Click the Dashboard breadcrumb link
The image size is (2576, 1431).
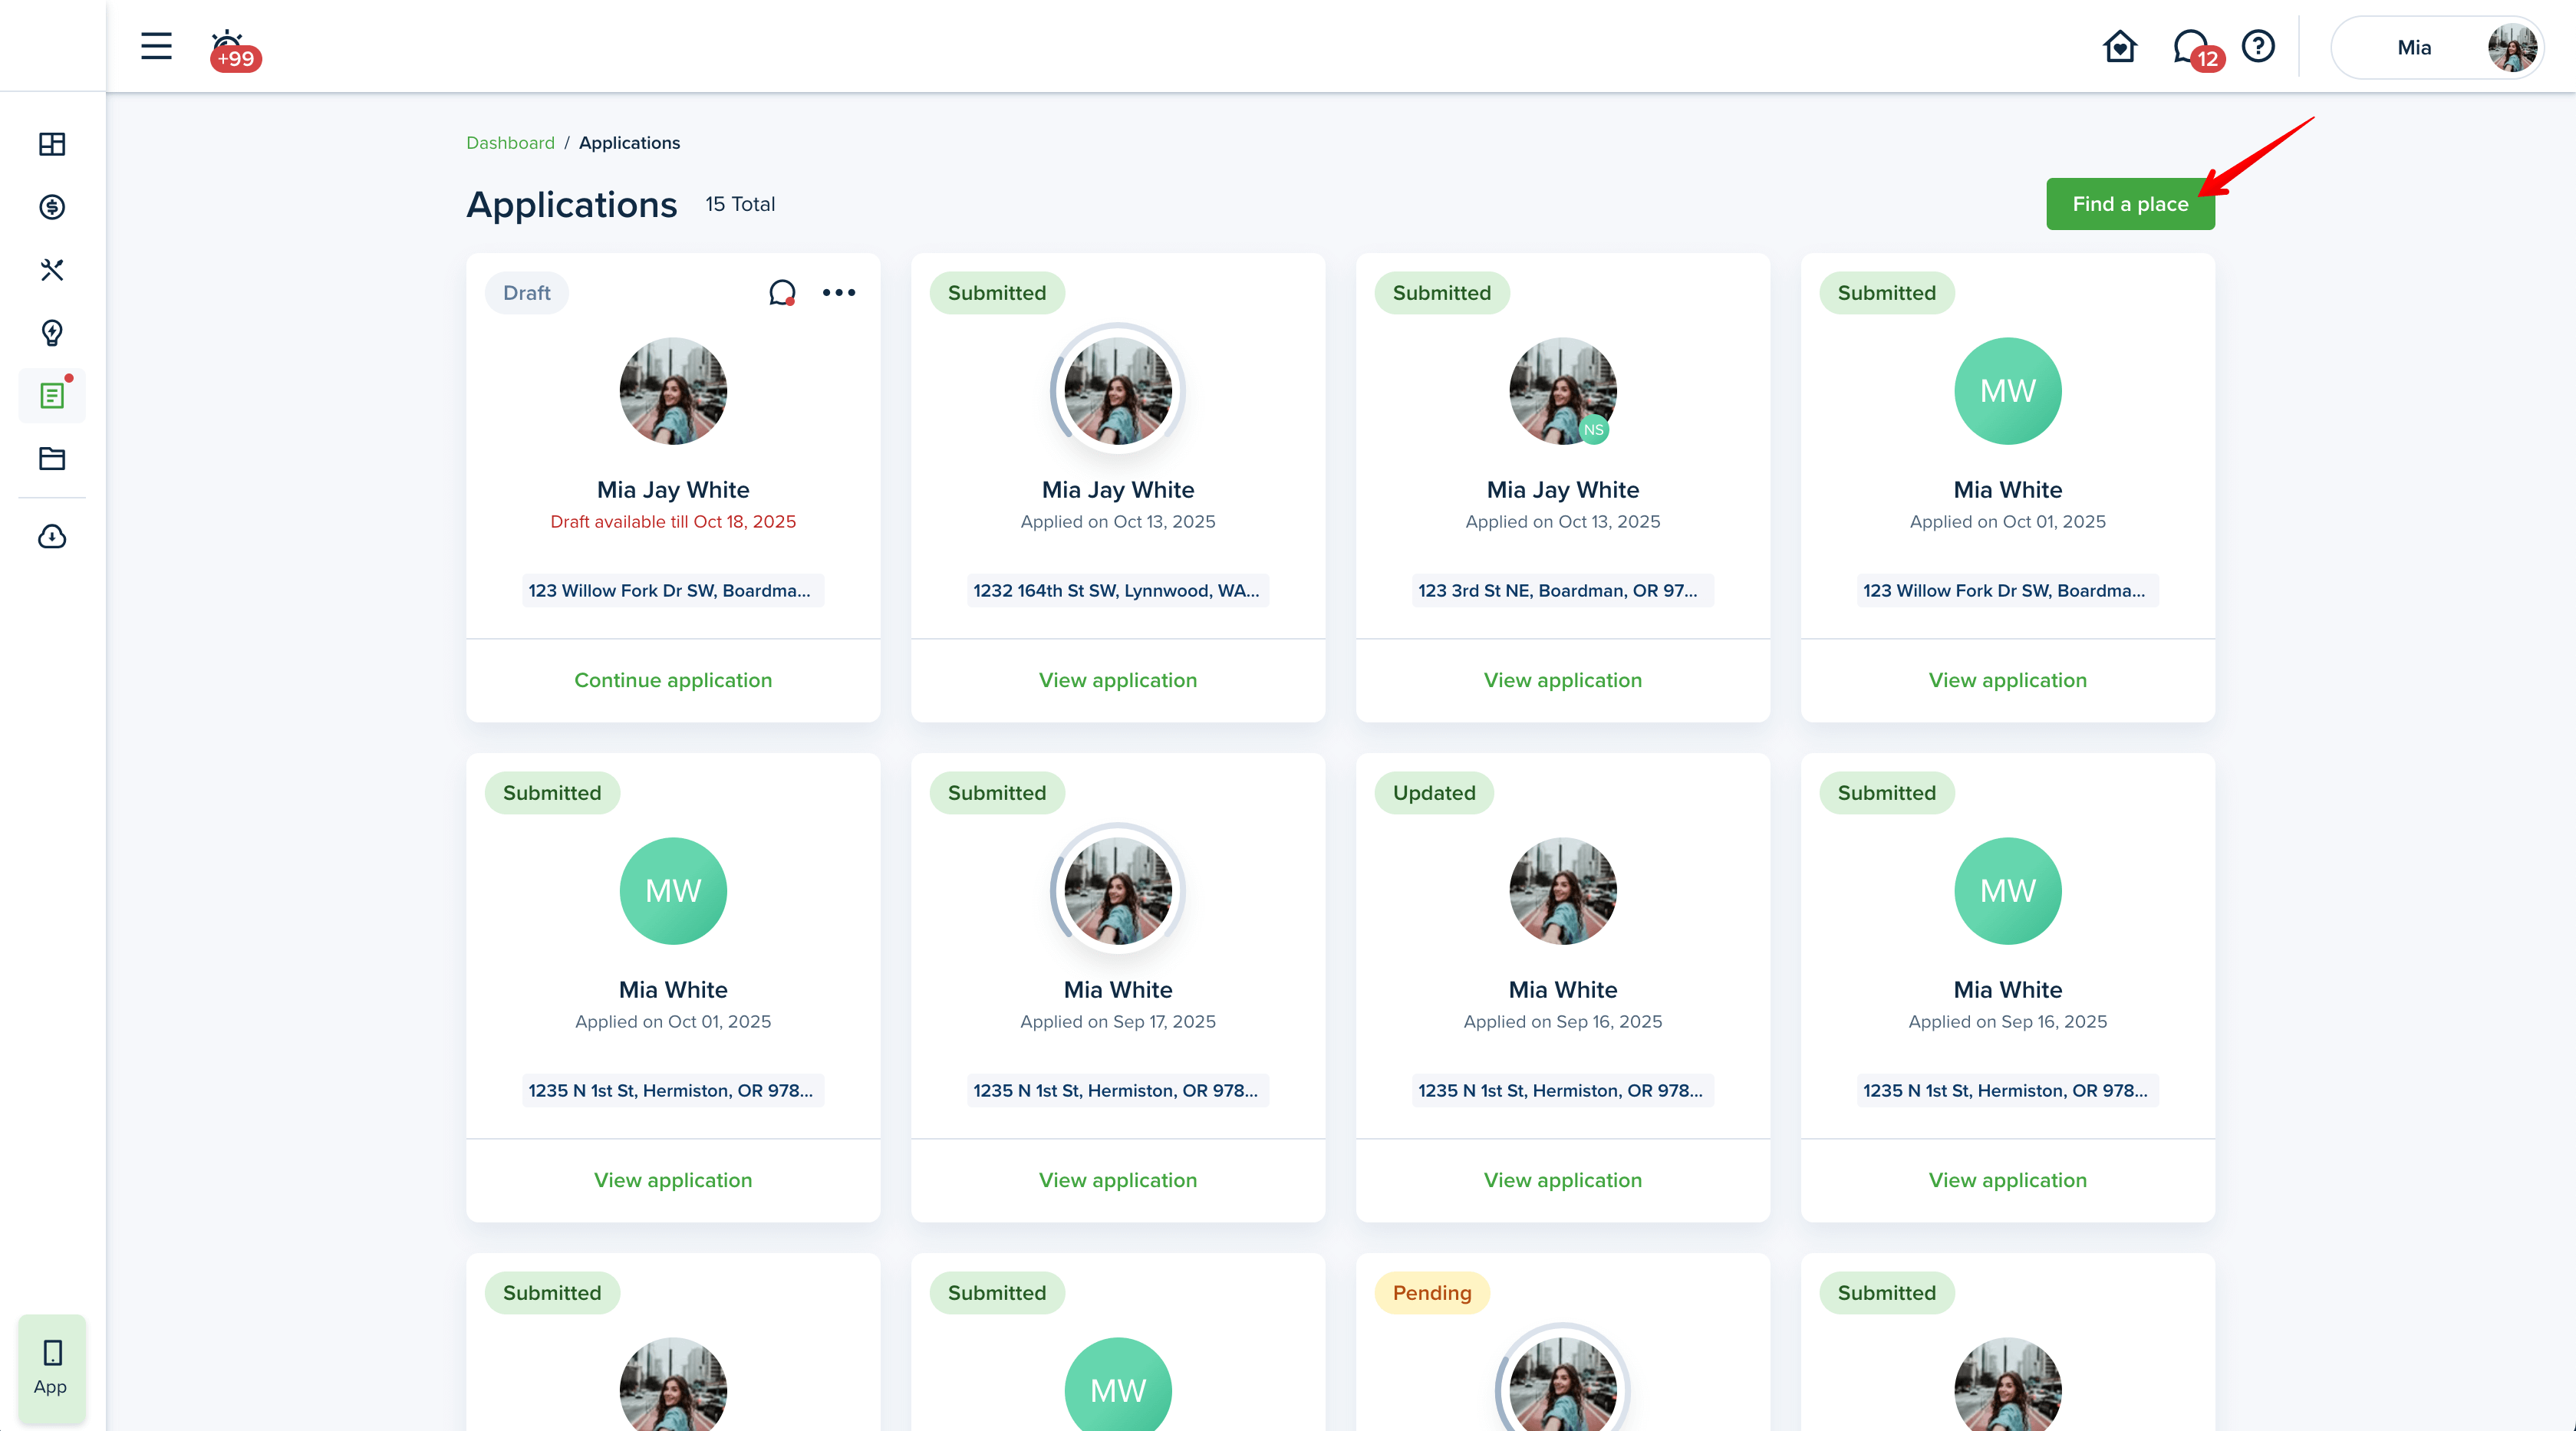(510, 143)
